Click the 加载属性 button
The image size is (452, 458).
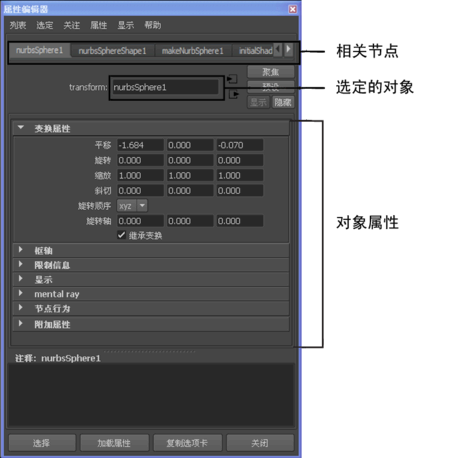(x=114, y=443)
